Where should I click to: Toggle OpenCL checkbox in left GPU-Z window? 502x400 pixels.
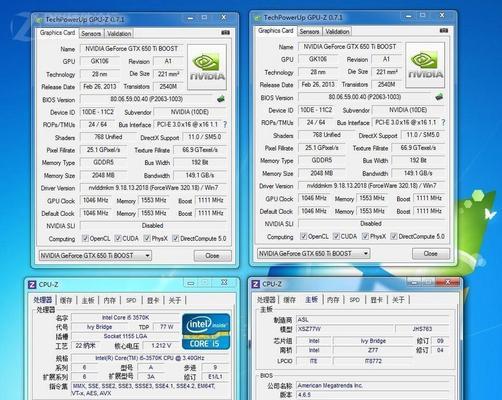pos(85,238)
